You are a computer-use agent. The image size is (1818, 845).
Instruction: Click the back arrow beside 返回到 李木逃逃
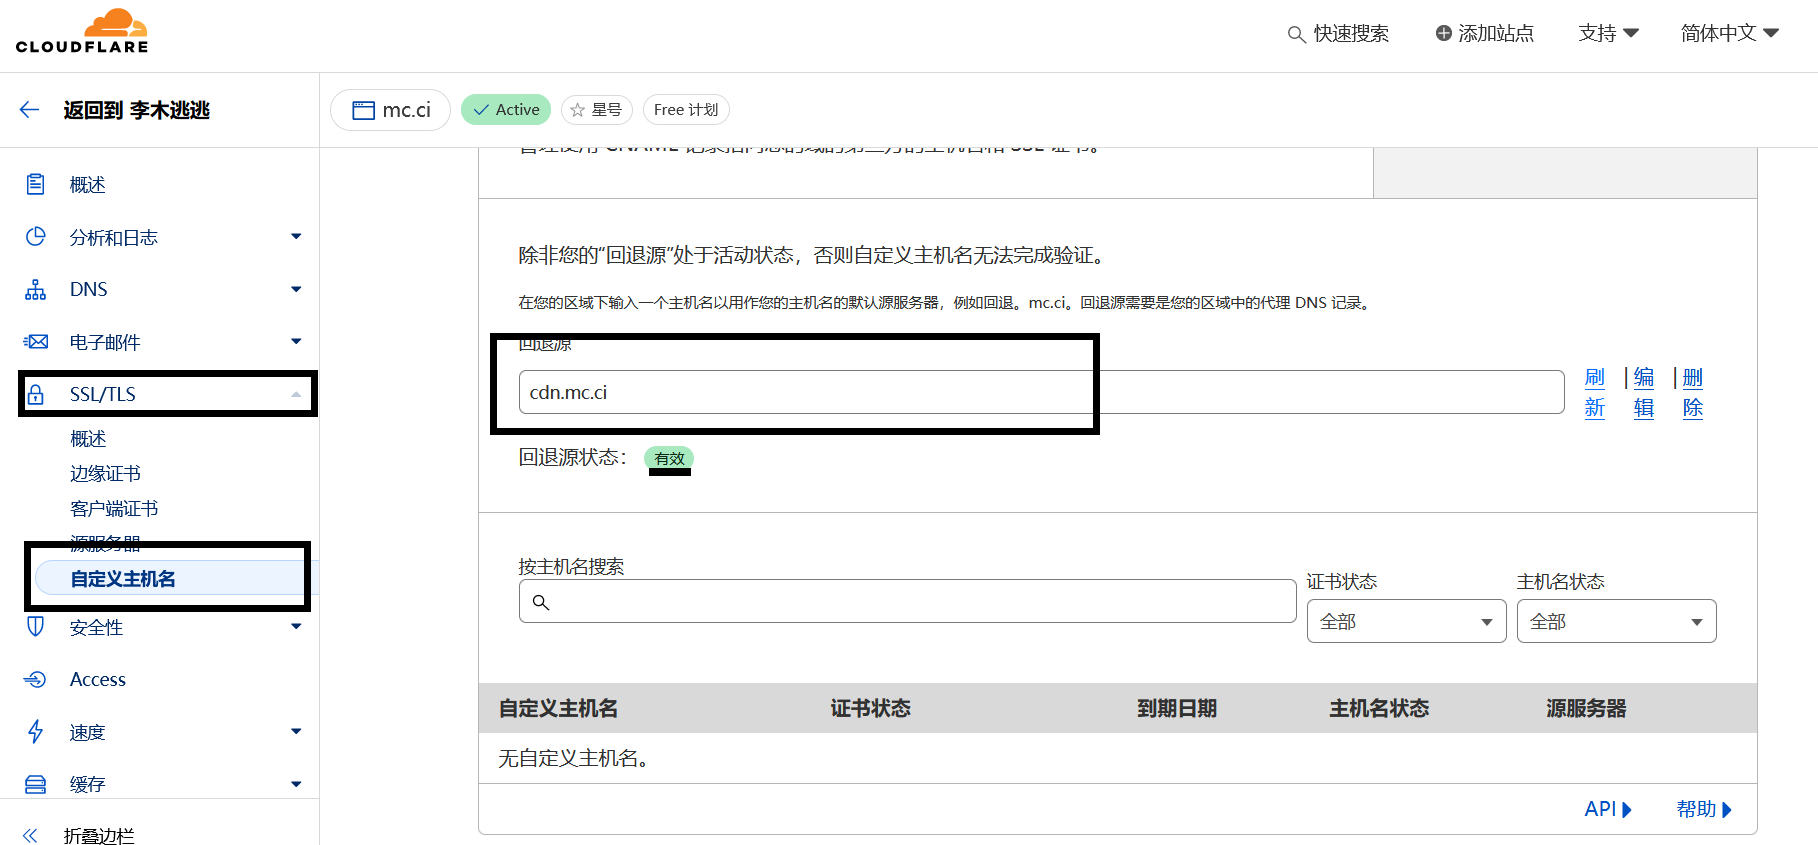click(30, 110)
